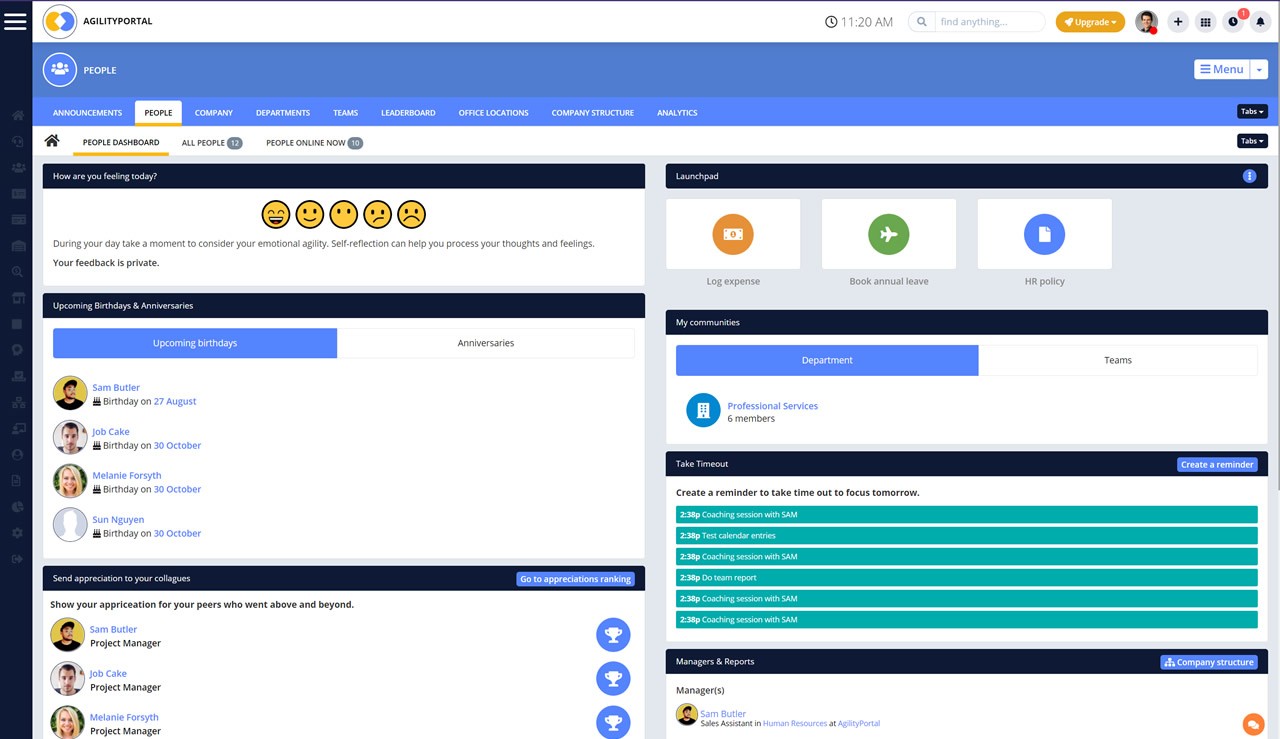Expand the Tabs dropdown in main navigation
The height and width of the screenshot is (739, 1280).
pos(1252,112)
